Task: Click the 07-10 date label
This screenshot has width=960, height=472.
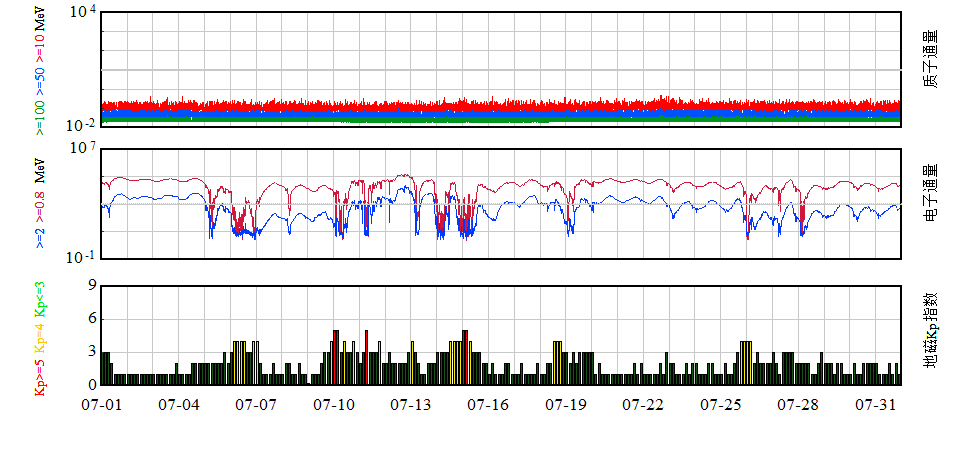Action: [333, 405]
